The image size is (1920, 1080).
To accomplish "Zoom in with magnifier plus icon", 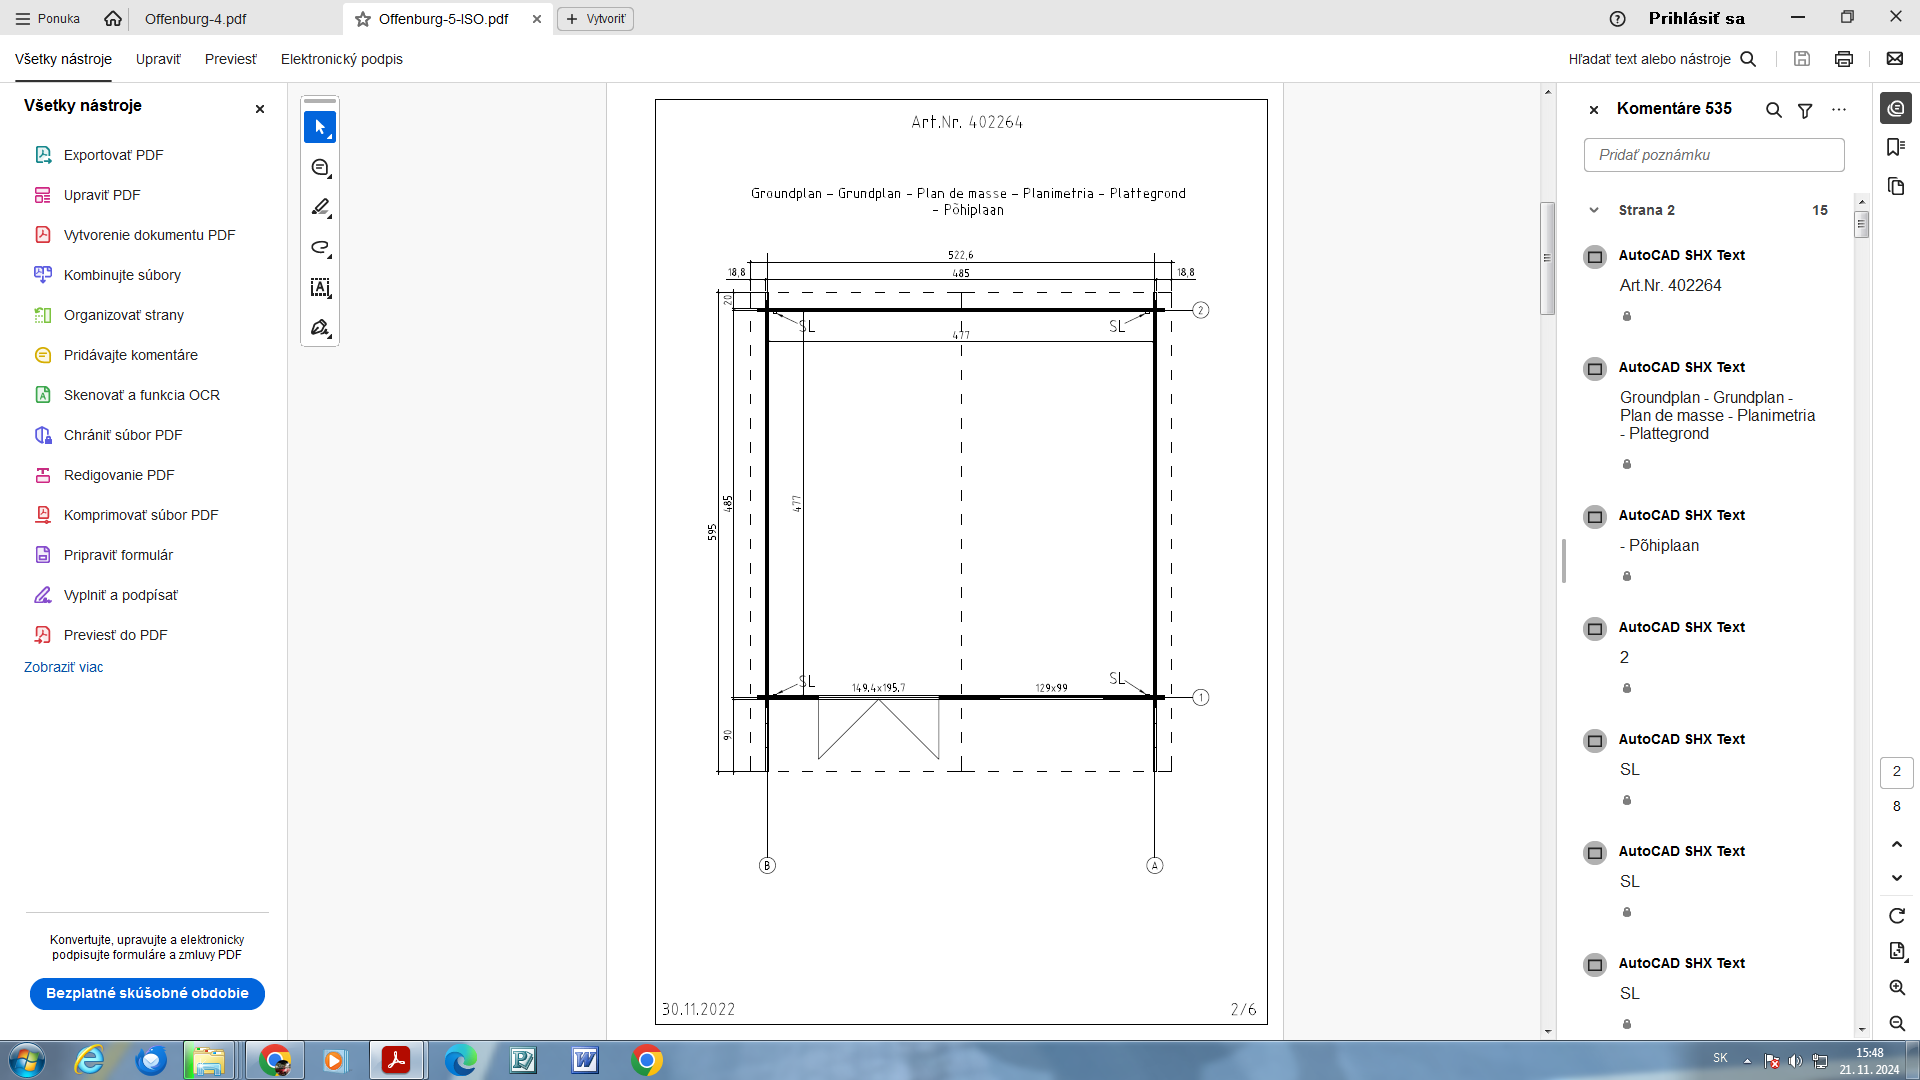I will (1897, 988).
